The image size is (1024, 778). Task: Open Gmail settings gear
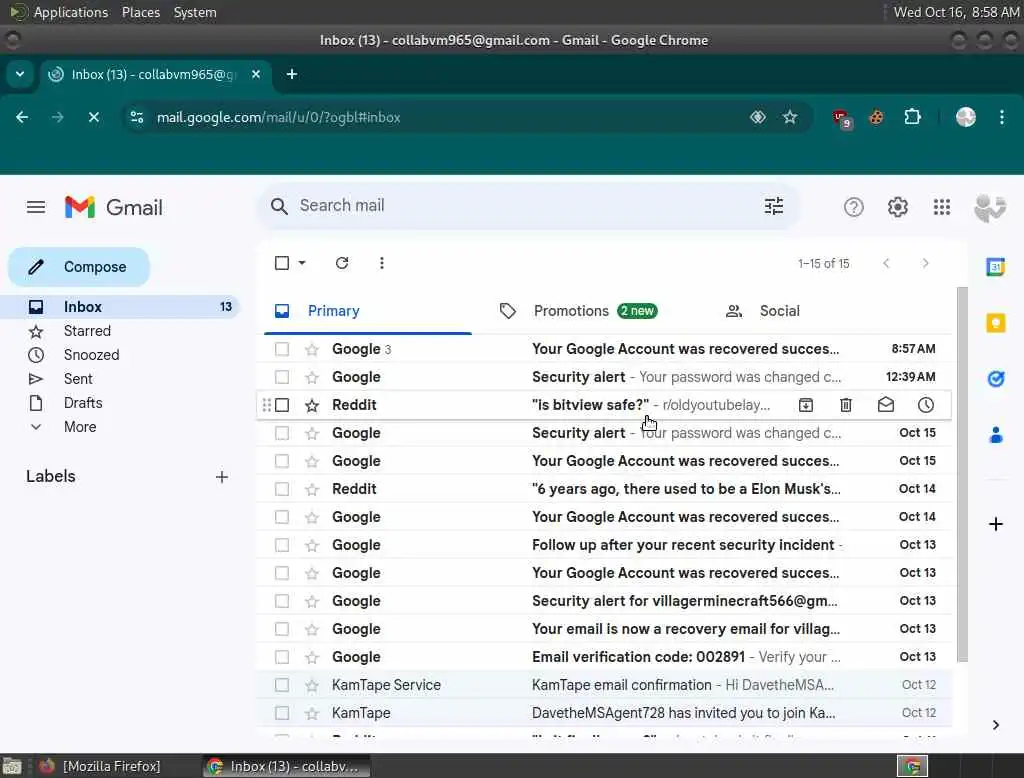[x=897, y=208]
